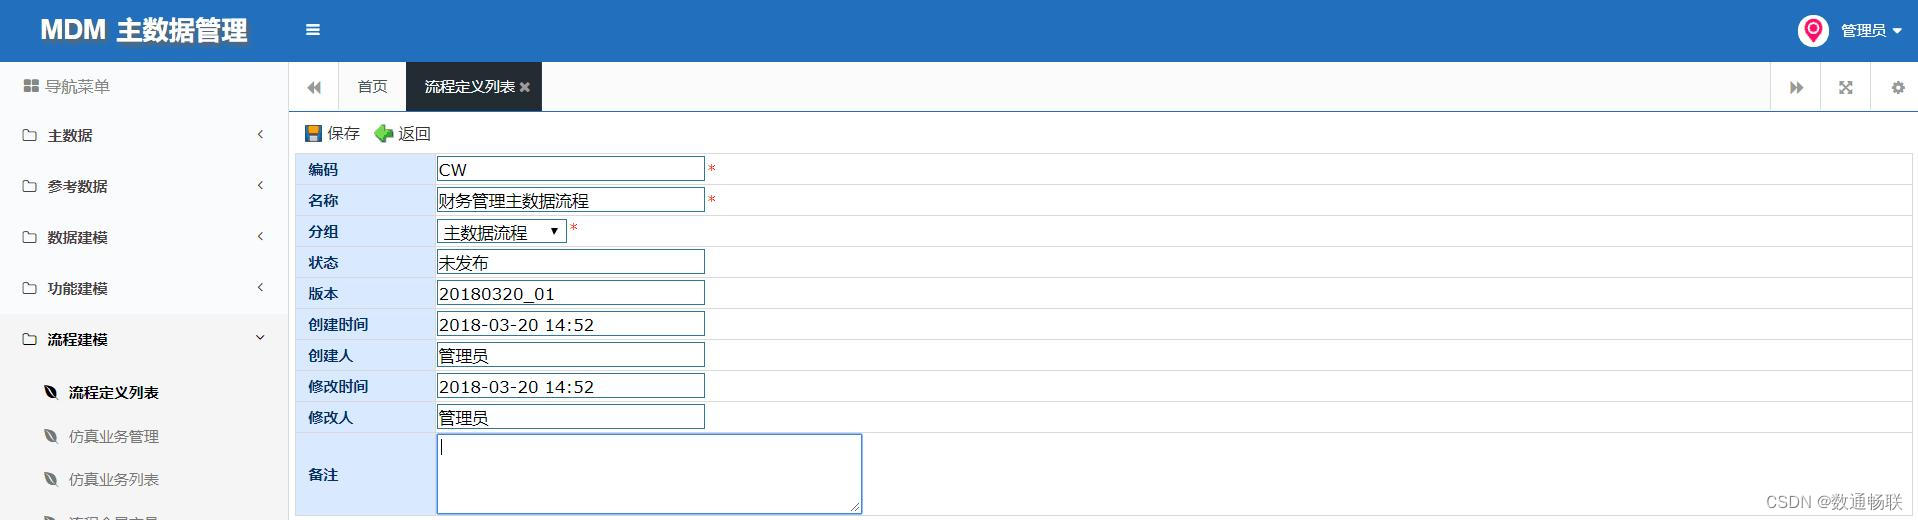Click the 编码 input field
Viewport: 1918px width, 520px height.
pyautogui.click(x=570, y=169)
